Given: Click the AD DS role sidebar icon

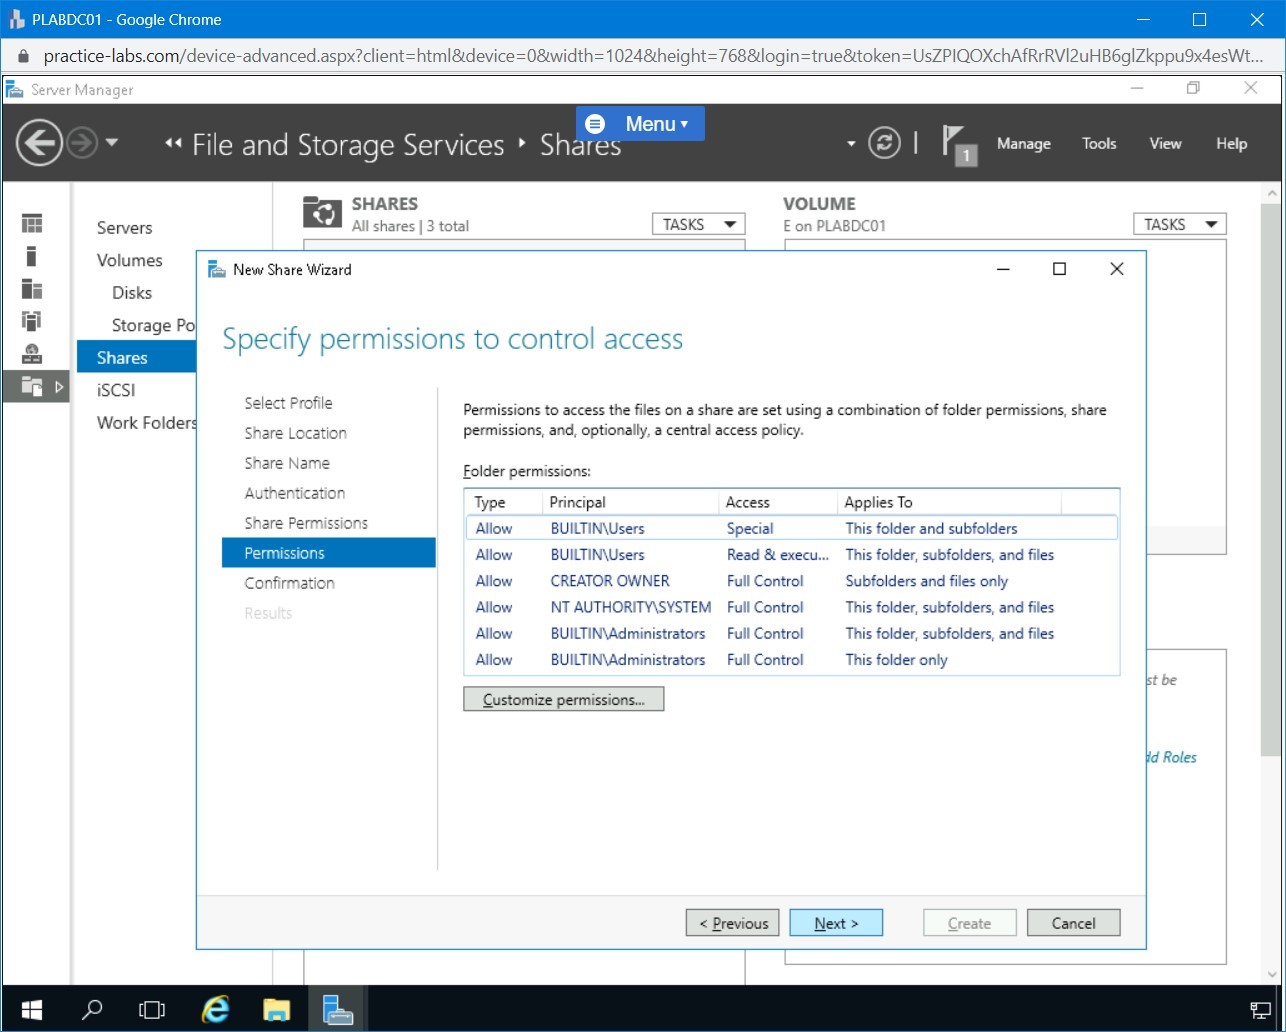Looking at the screenshot, I should 32,321.
